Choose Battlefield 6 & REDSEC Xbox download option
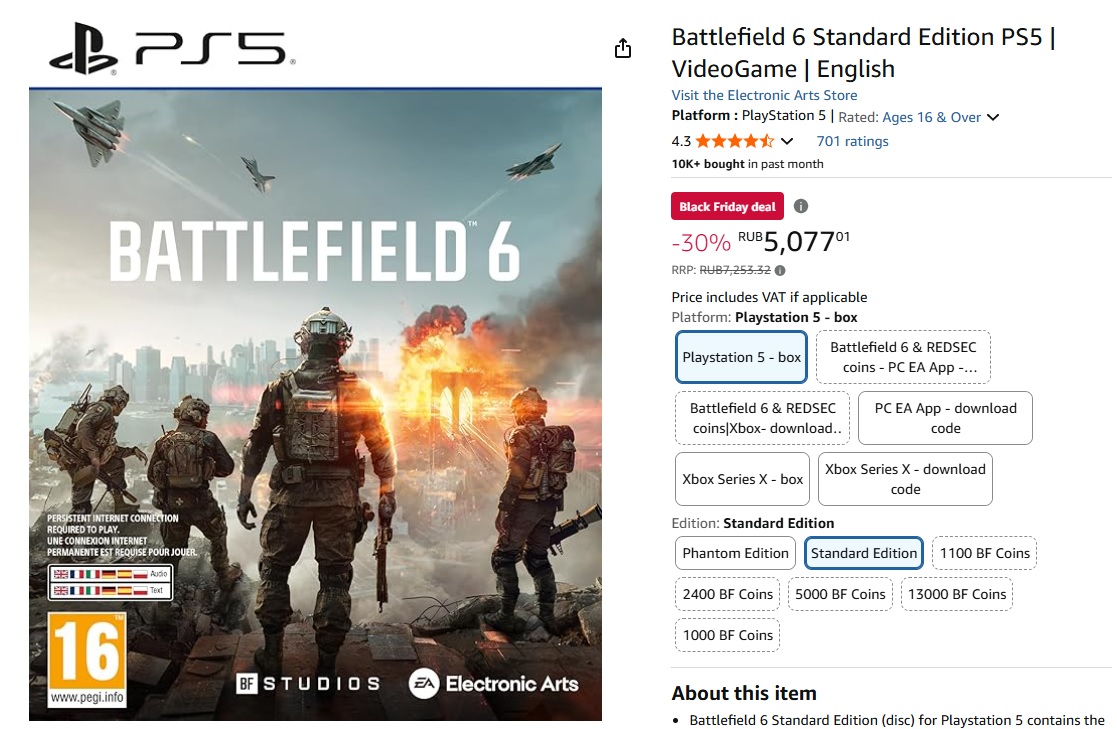 click(x=762, y=418)
